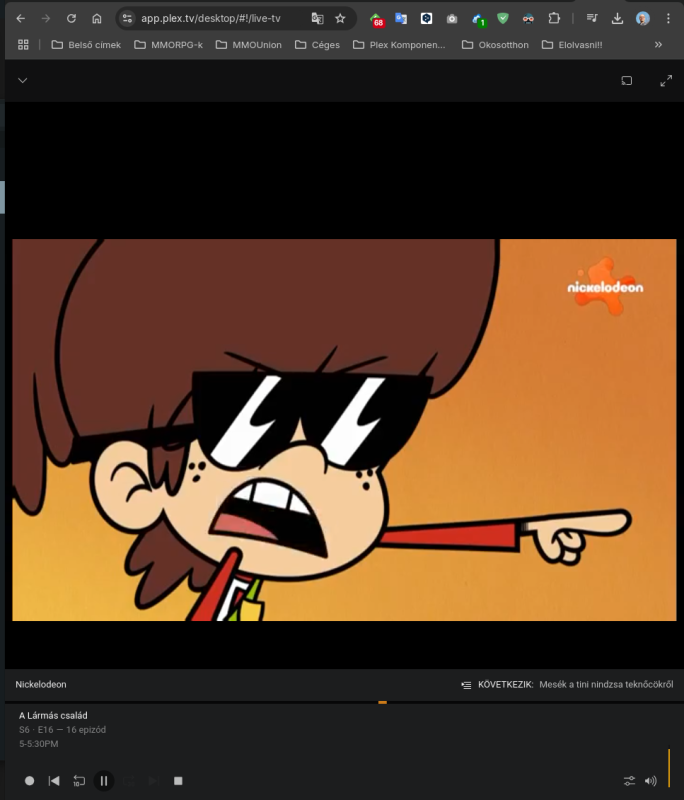The width and height of the screenshot is (684, 800).
Task: Click the S6 · E16 — 16 epizód text
Action: [62, 730]
